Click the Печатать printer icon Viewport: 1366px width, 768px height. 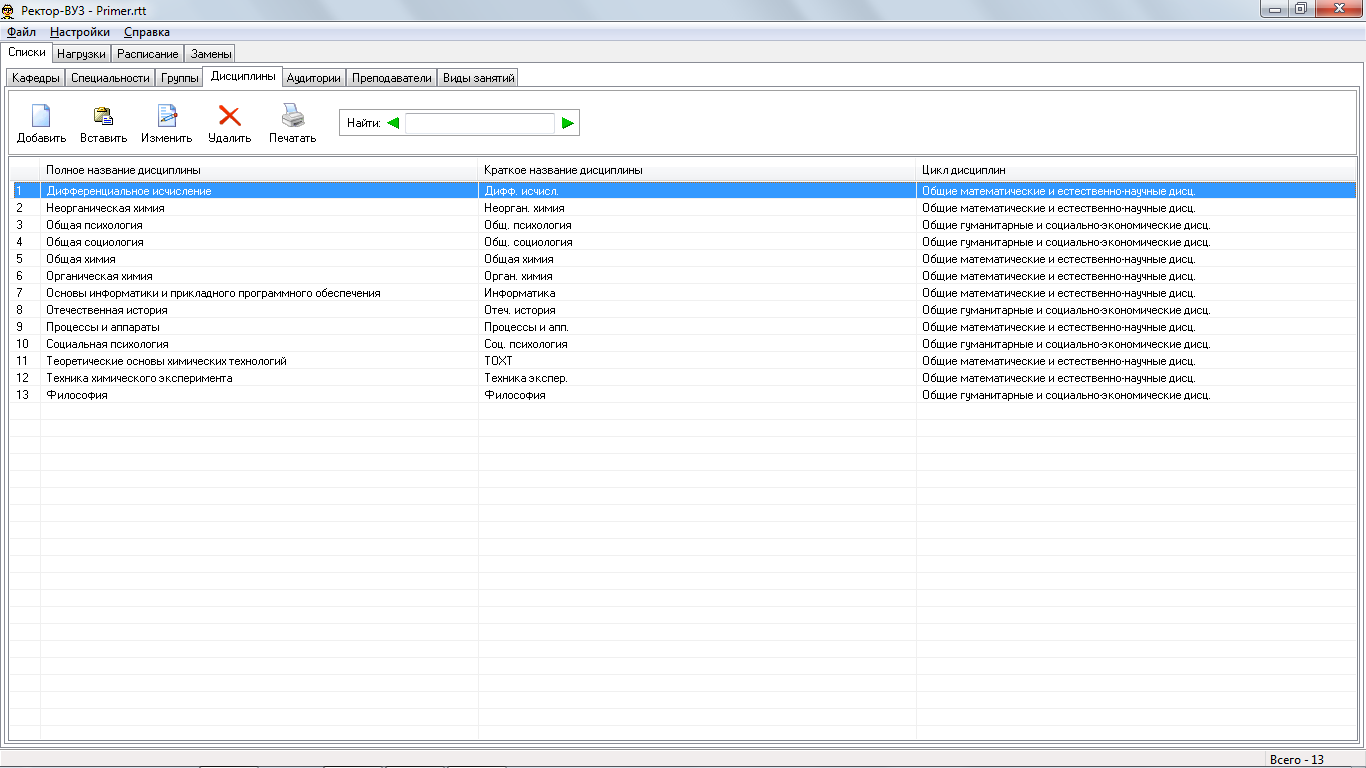[x=292, y=116]
